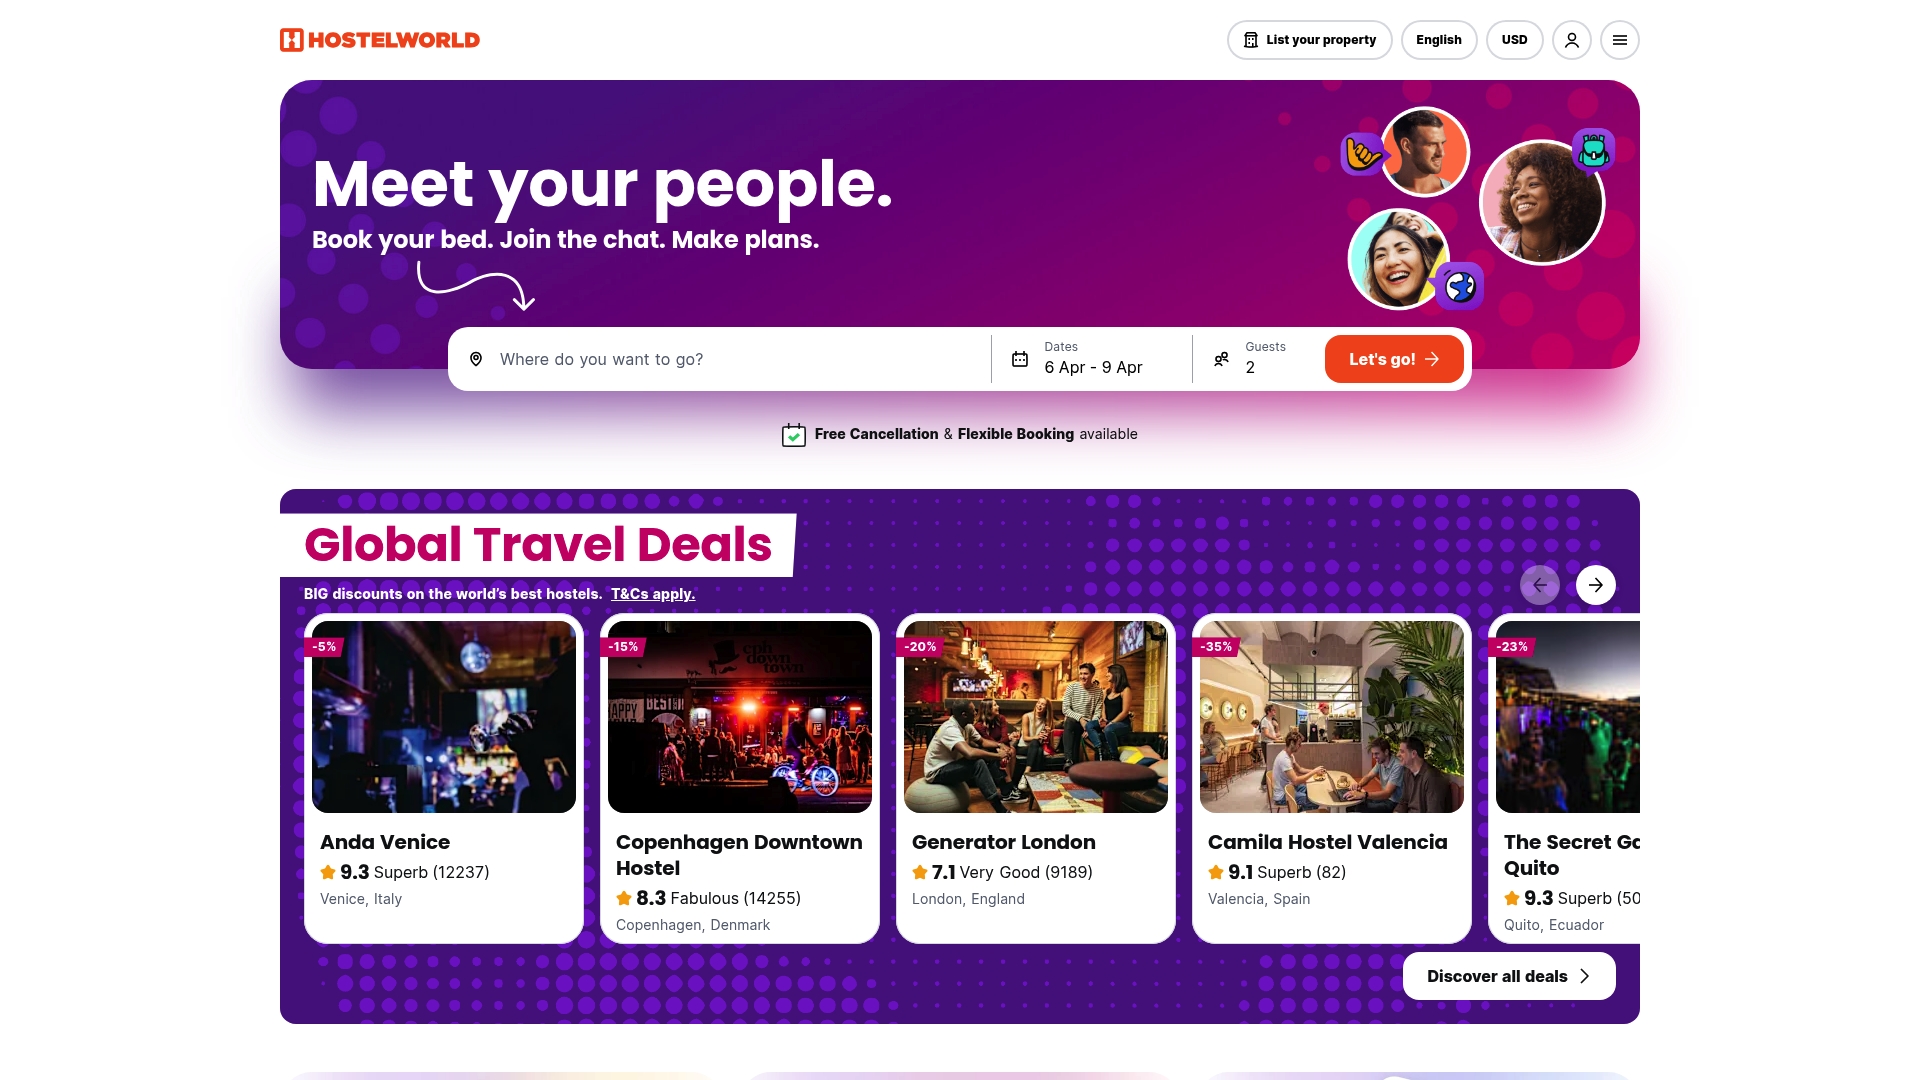
Task: Click the guests icon beside Guests
Action: point(1222,358)
